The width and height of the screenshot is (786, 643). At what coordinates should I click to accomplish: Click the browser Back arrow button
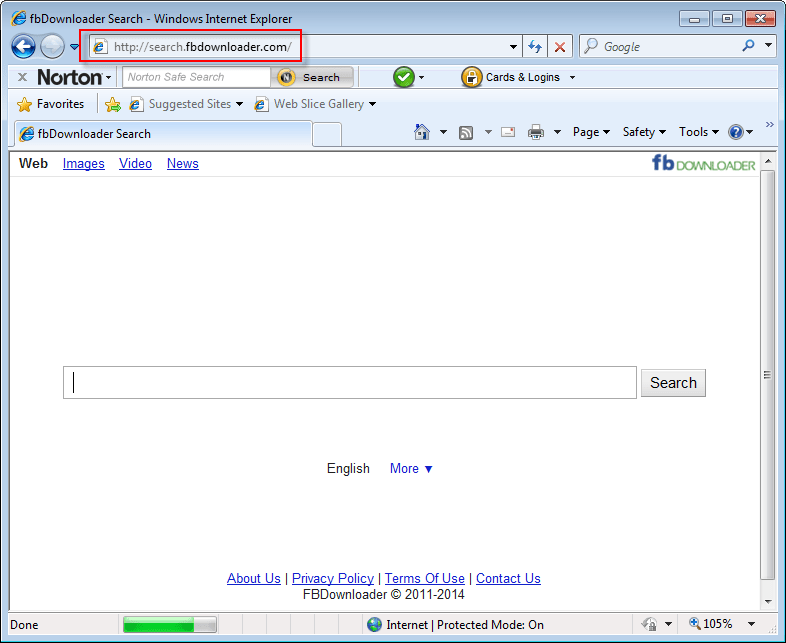[23, 47]
